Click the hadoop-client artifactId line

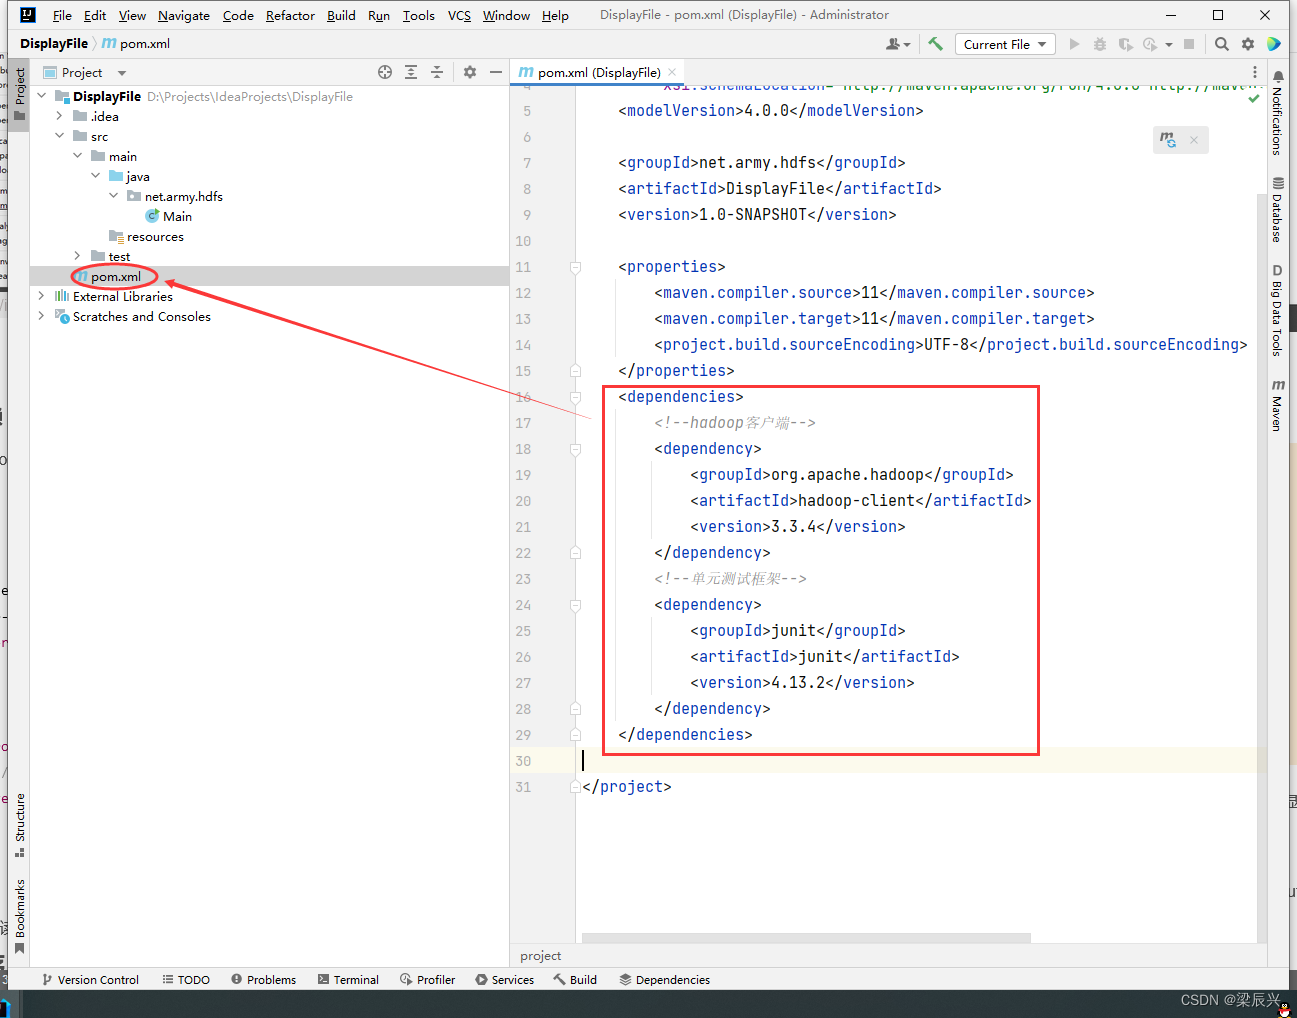[860, 501]
